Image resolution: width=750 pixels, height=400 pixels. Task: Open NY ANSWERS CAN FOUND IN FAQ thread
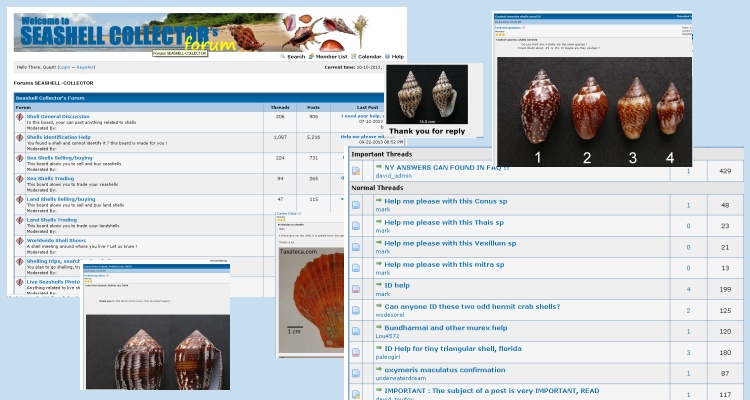(x=447, y=167)
